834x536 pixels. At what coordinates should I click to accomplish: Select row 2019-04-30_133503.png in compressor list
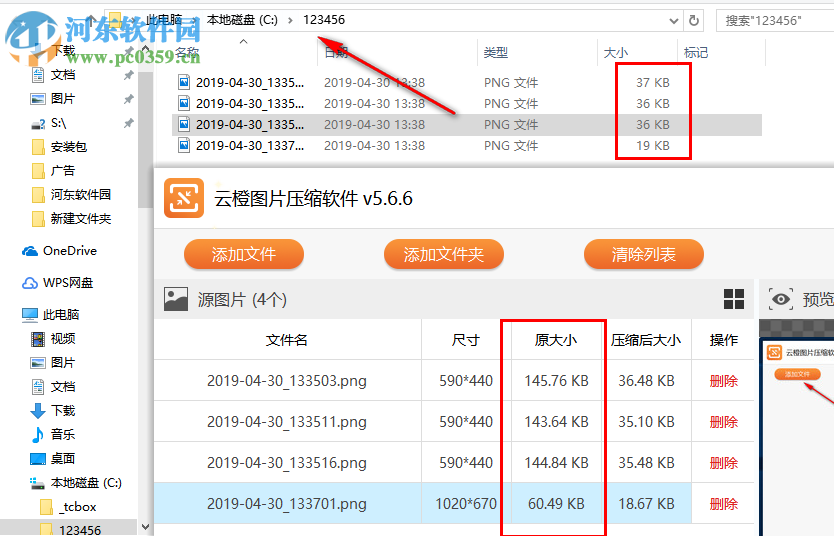pos(454,381)
